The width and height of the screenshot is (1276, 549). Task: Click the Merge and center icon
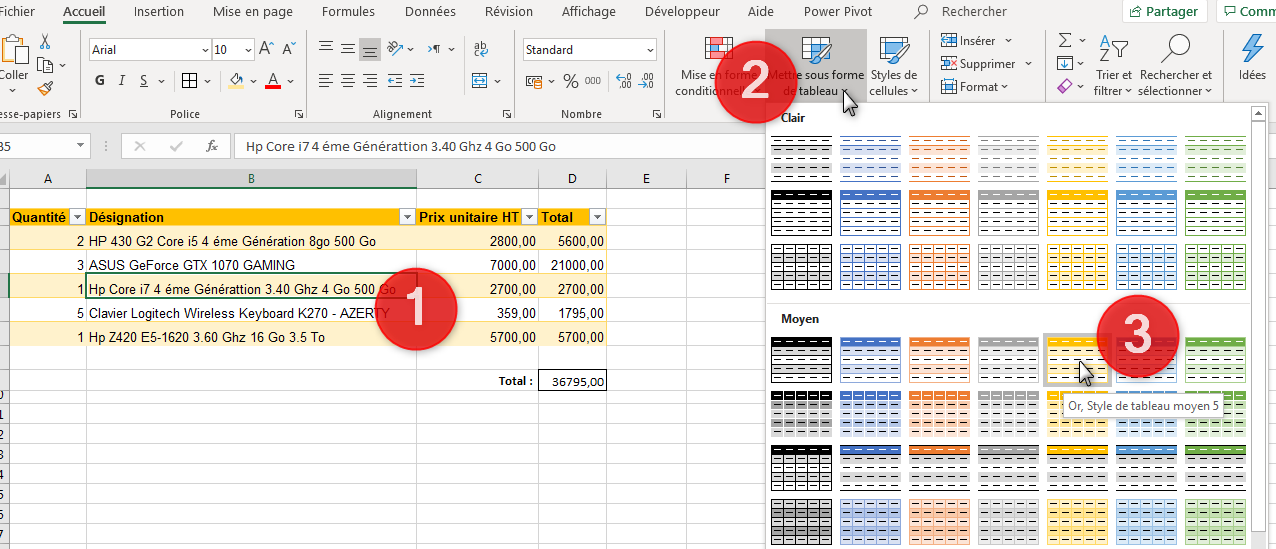(479, 80)
